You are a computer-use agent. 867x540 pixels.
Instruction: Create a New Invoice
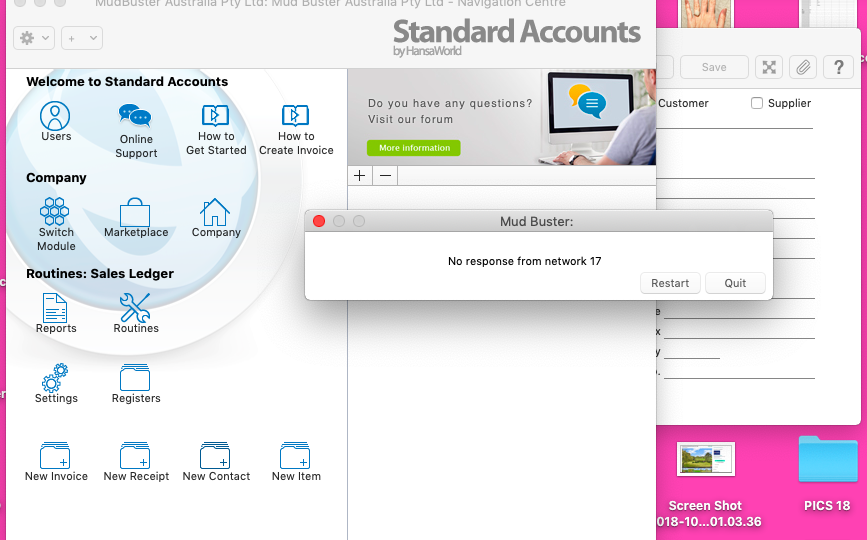coord(55,455)
